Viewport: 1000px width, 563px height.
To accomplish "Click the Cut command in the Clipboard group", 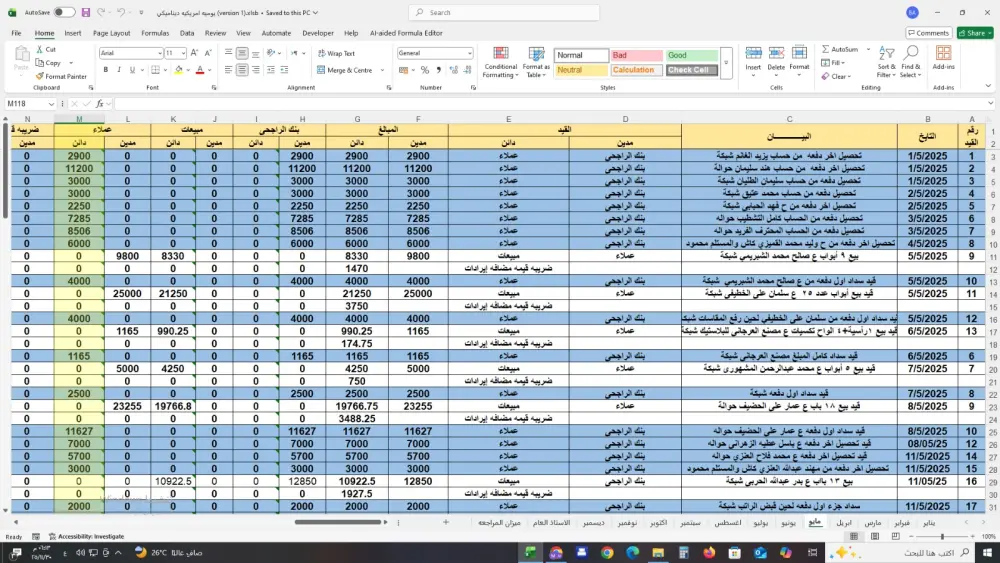I will [46, 49].
